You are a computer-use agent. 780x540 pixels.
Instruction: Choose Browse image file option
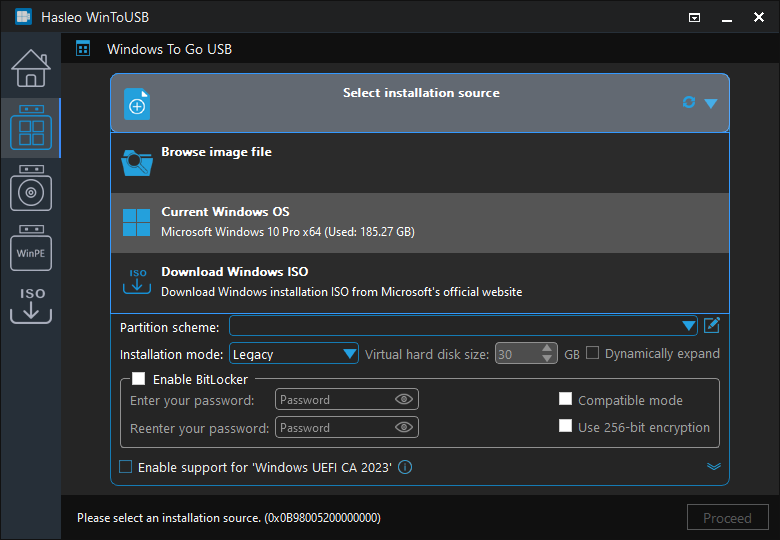420,163
